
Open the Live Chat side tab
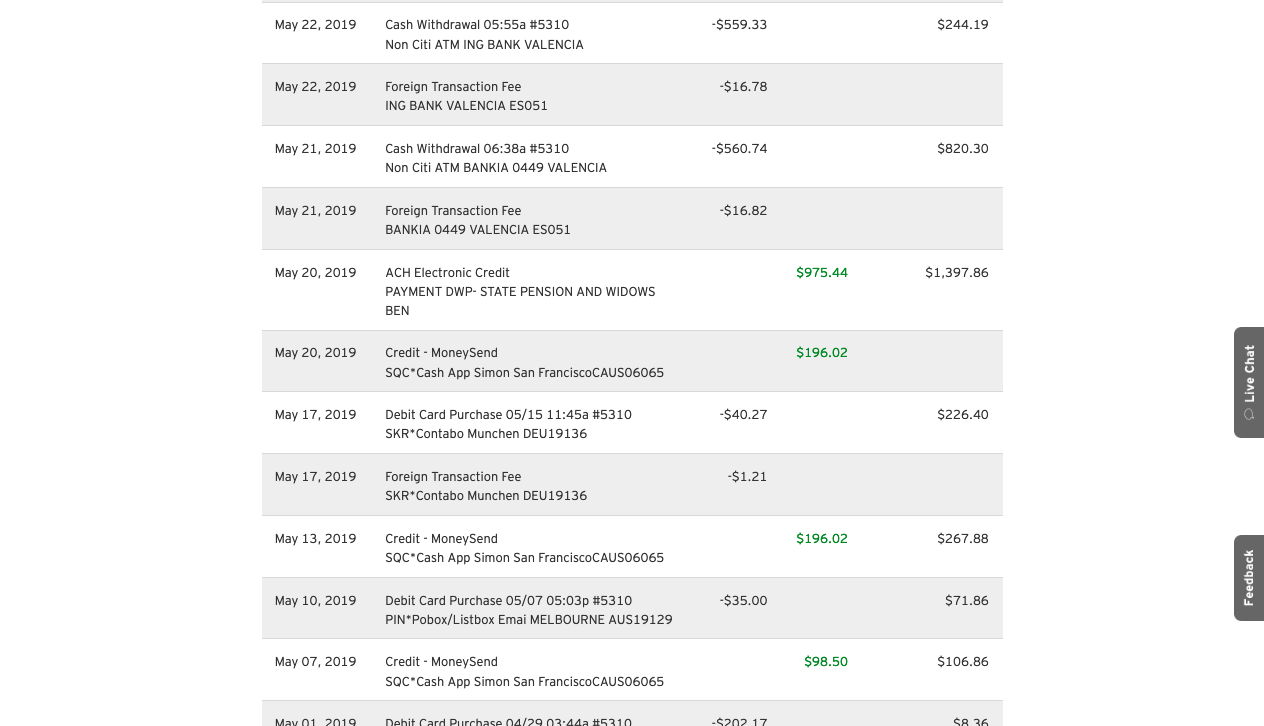pyautogui.click(x=1249, y=372)
